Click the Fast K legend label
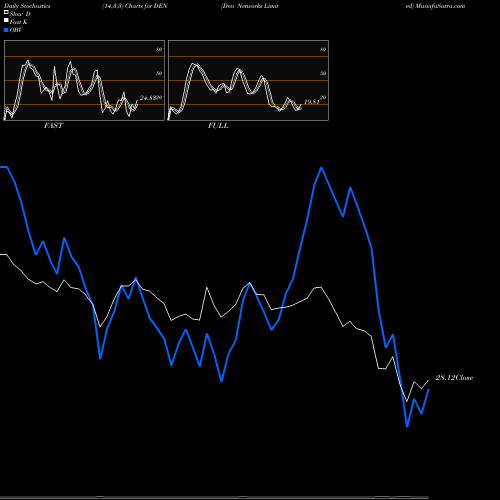 [19, 22]
